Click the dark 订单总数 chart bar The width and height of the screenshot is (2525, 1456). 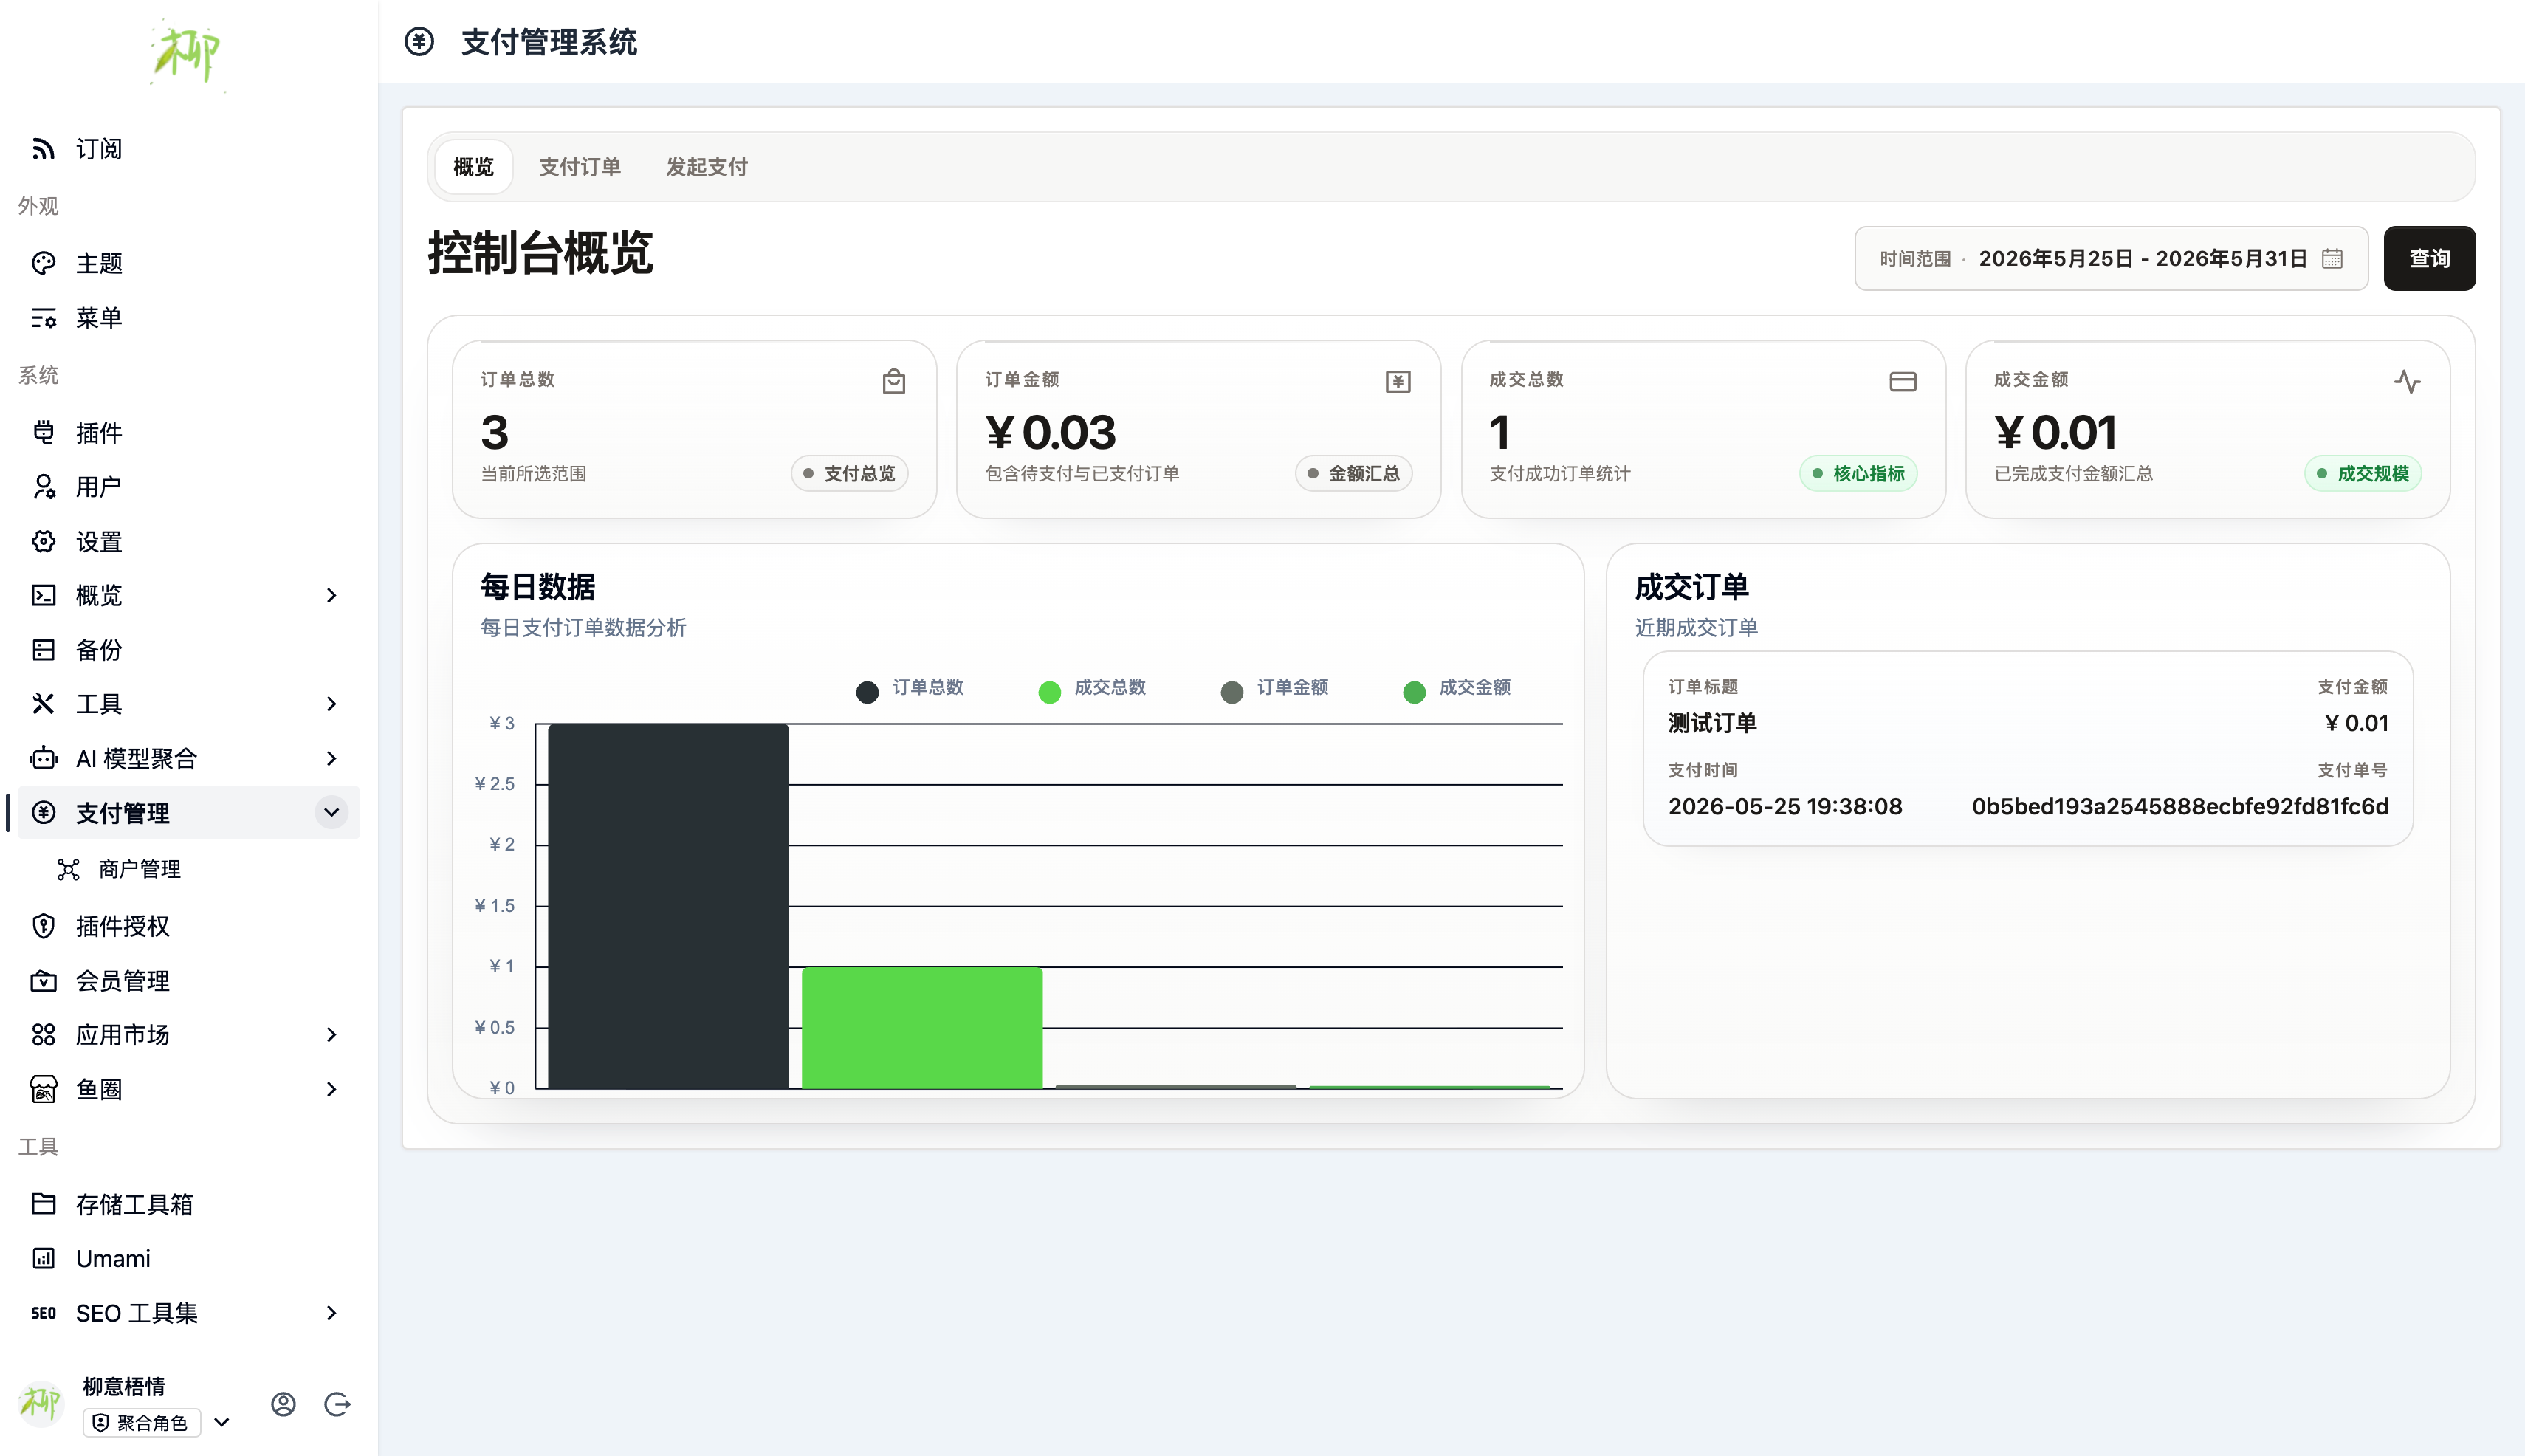(x=669, y=906)
